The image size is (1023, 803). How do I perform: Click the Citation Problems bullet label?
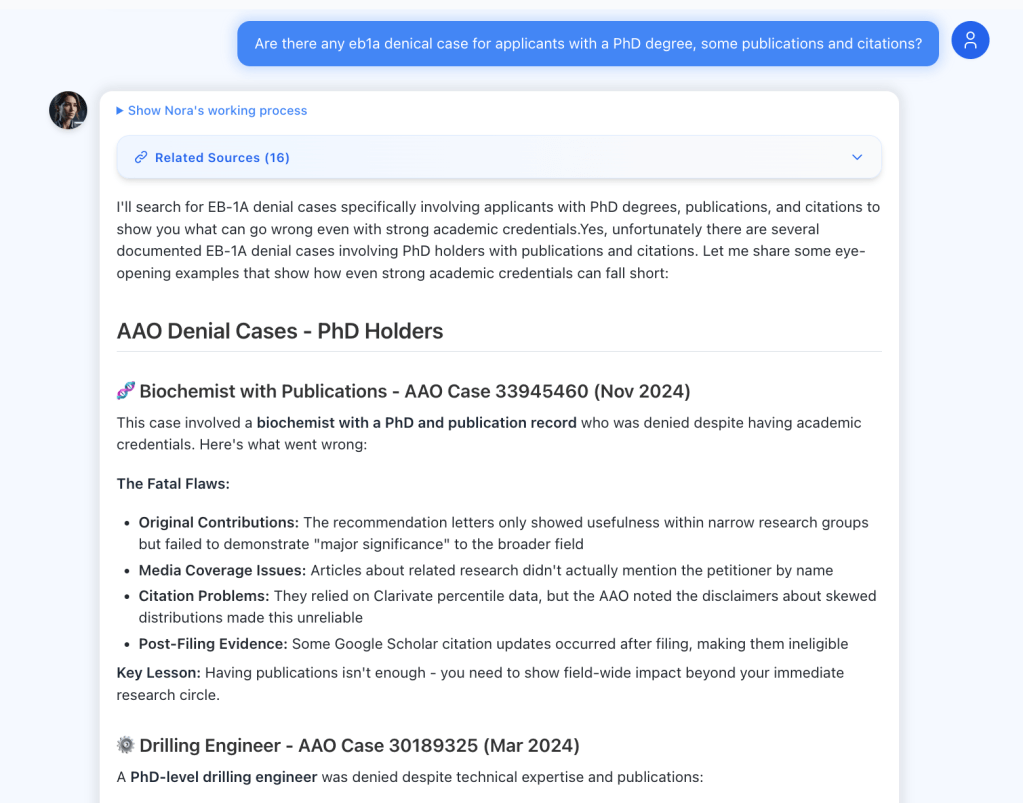point(204,596)
